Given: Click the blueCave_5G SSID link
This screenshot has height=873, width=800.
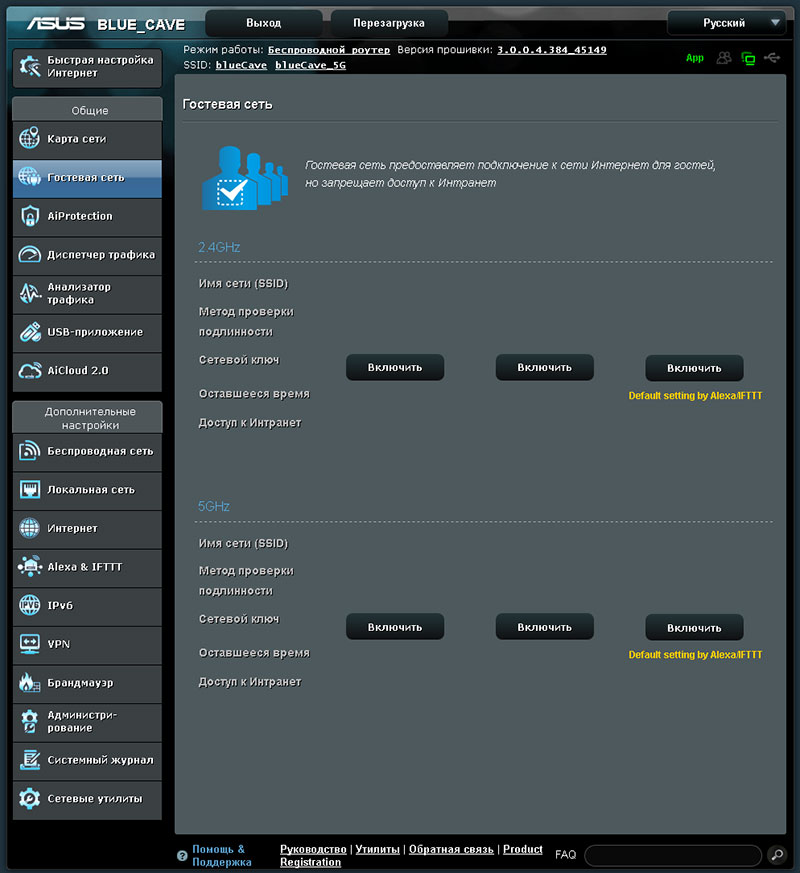Looking at the screenshot, I should (x=310, y=65).
